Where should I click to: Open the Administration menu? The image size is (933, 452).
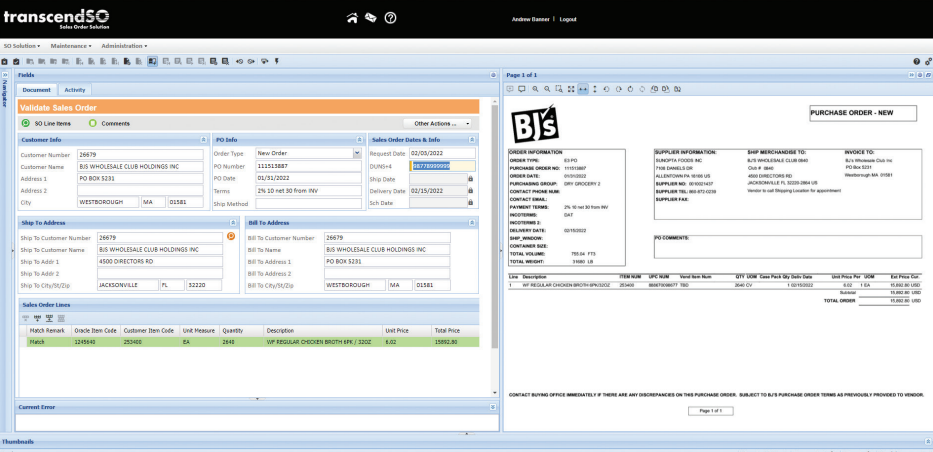tap(124, 46)
